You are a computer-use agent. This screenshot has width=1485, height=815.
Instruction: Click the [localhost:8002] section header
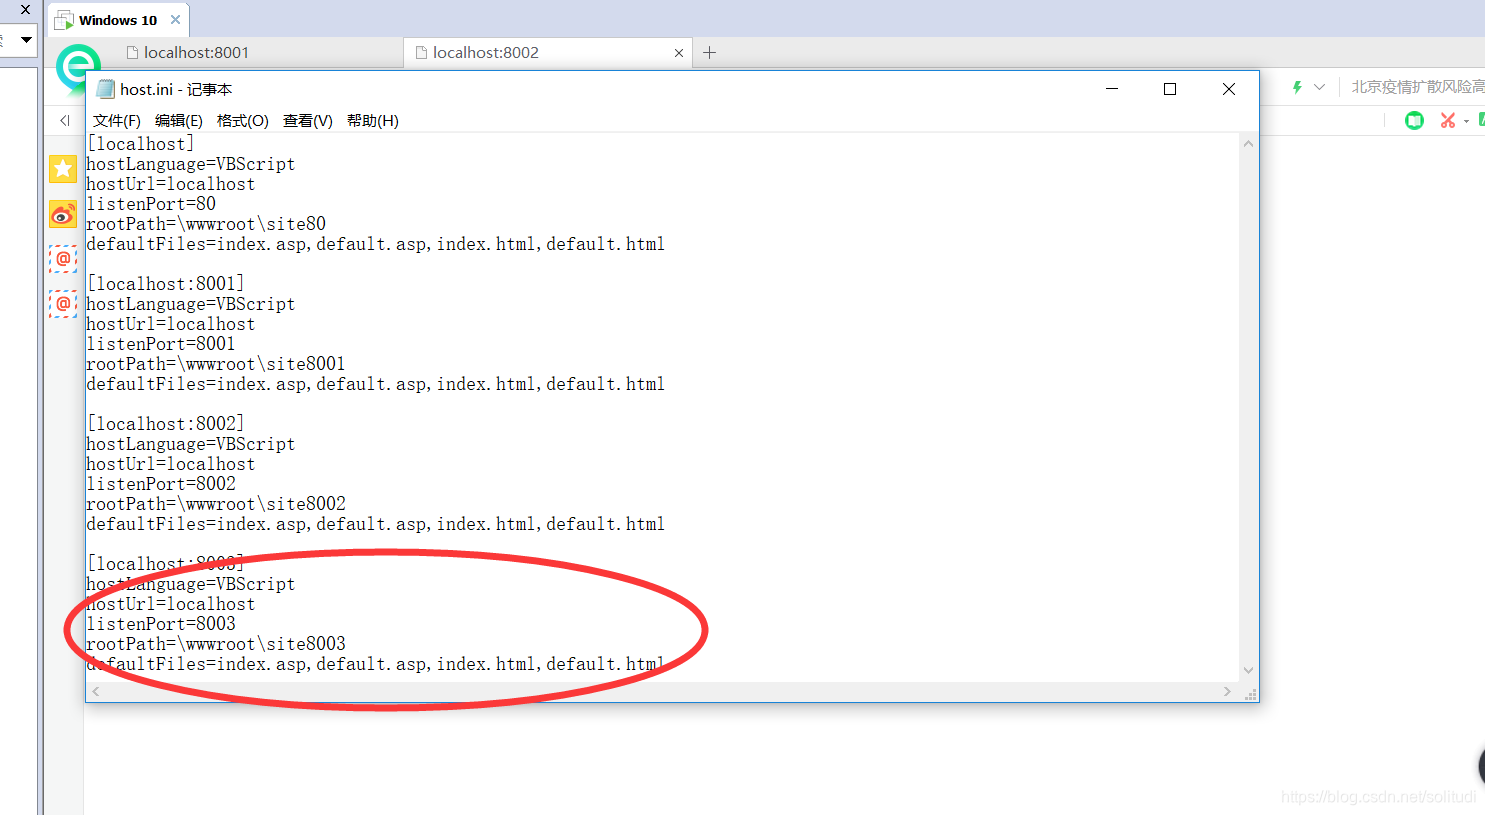coord(165,424)
